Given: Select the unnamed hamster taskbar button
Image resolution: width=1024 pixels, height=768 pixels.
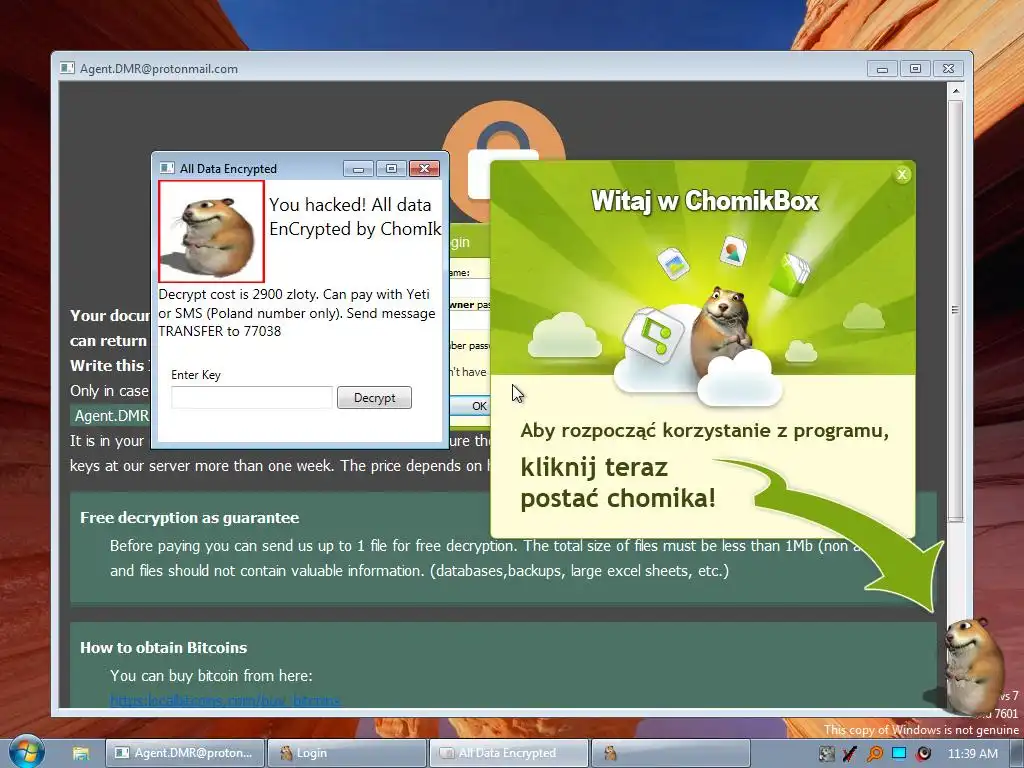Looking at the screenshot, I should pos(670,753).
